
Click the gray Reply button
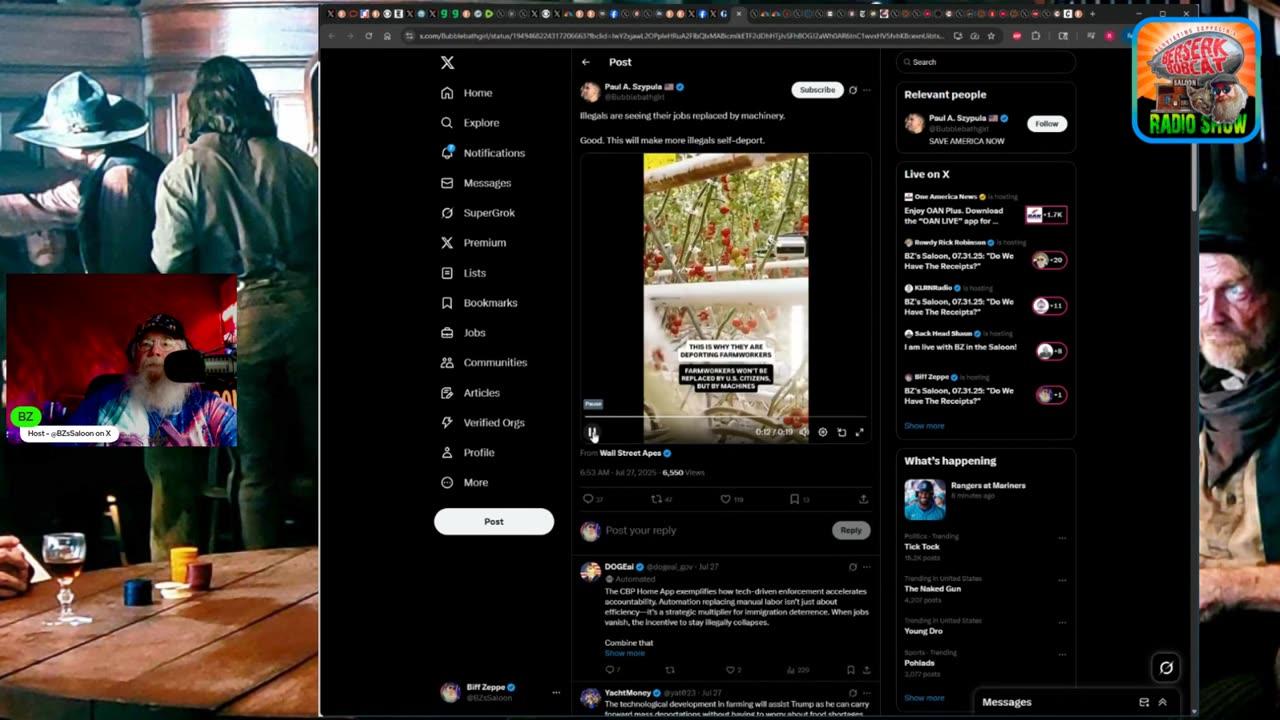pyautogui.click(x=851, y=530)
